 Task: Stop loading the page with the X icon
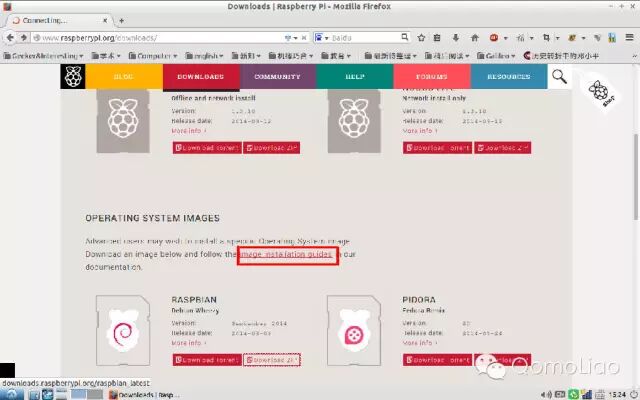click(304, 38)
